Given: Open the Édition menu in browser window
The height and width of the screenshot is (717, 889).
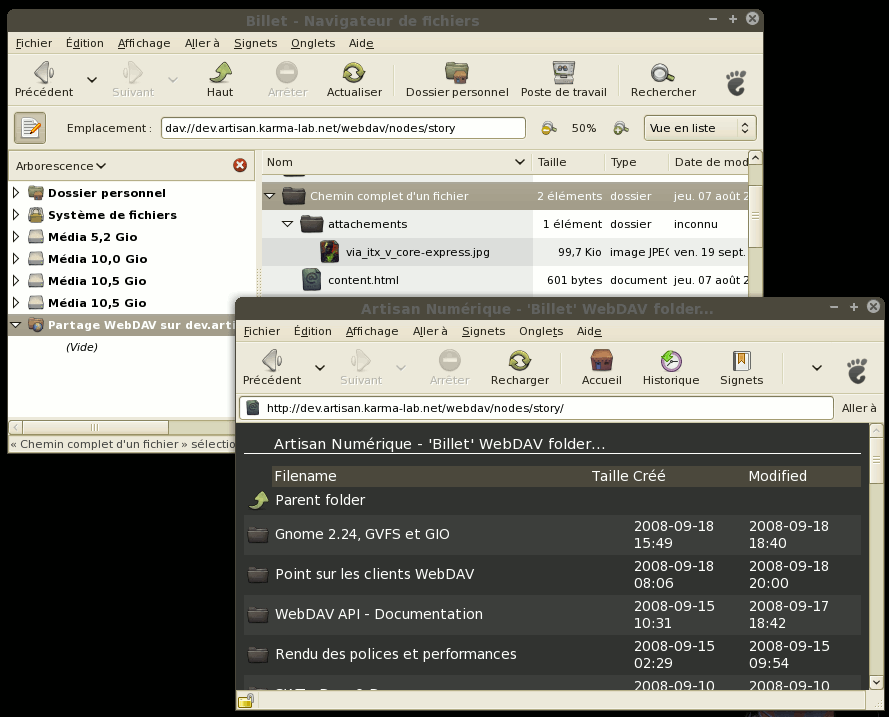Looking at the screenshot, I should 312,331.
